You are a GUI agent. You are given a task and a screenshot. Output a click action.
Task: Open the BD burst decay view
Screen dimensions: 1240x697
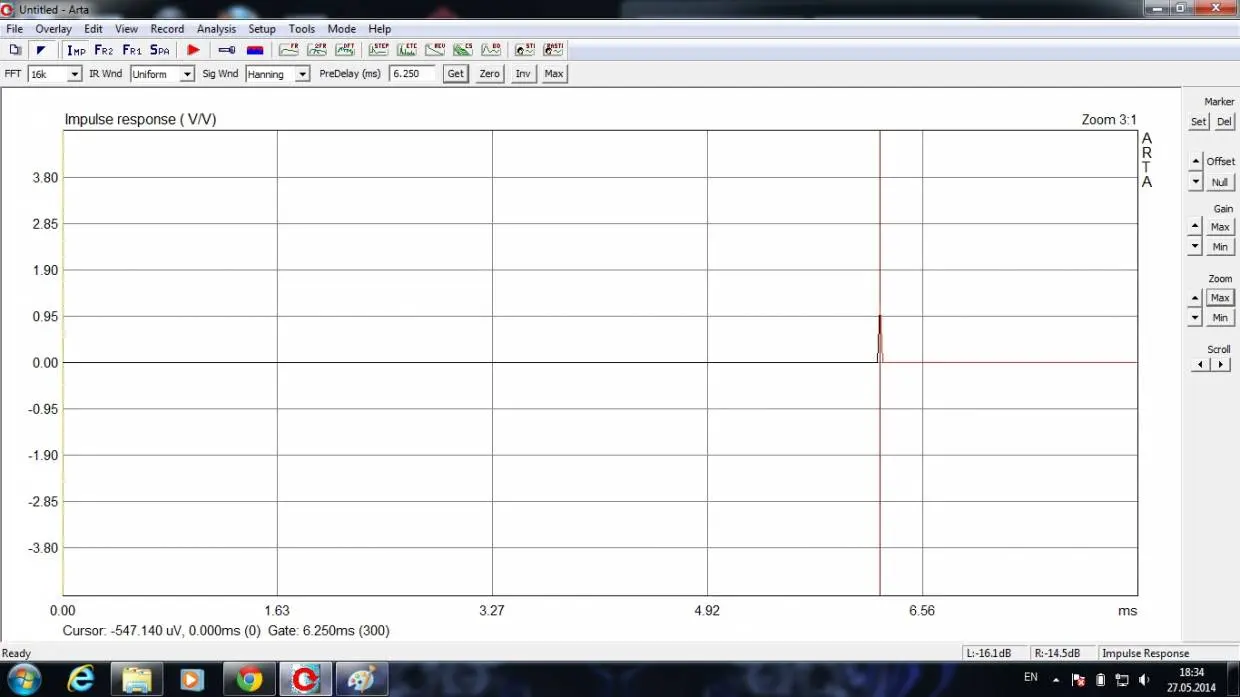pyautogui.click(x=491, y=49)
